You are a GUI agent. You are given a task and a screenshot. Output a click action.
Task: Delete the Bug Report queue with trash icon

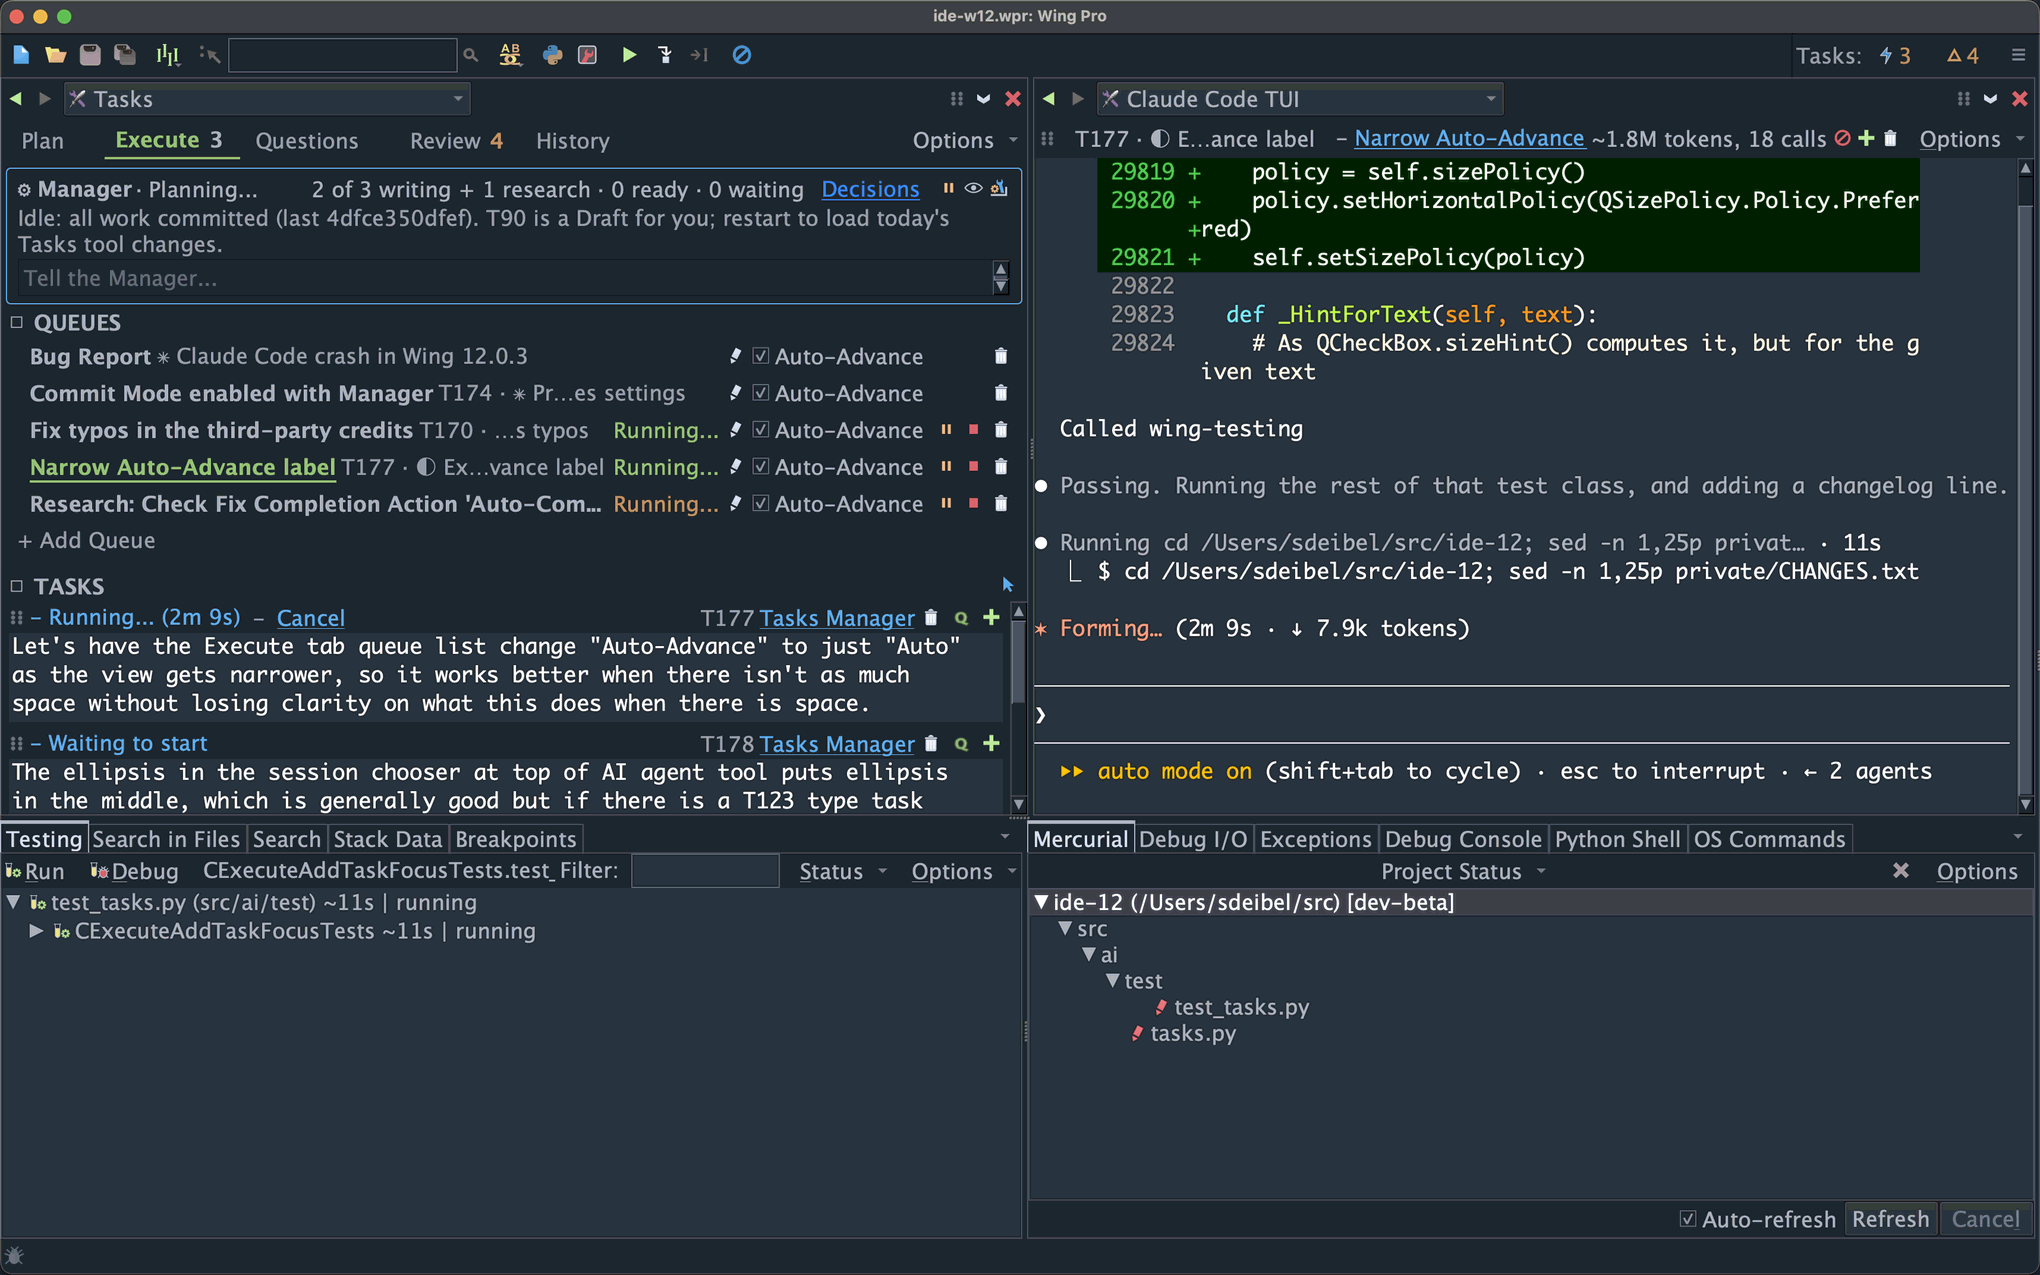[1001, 356]
